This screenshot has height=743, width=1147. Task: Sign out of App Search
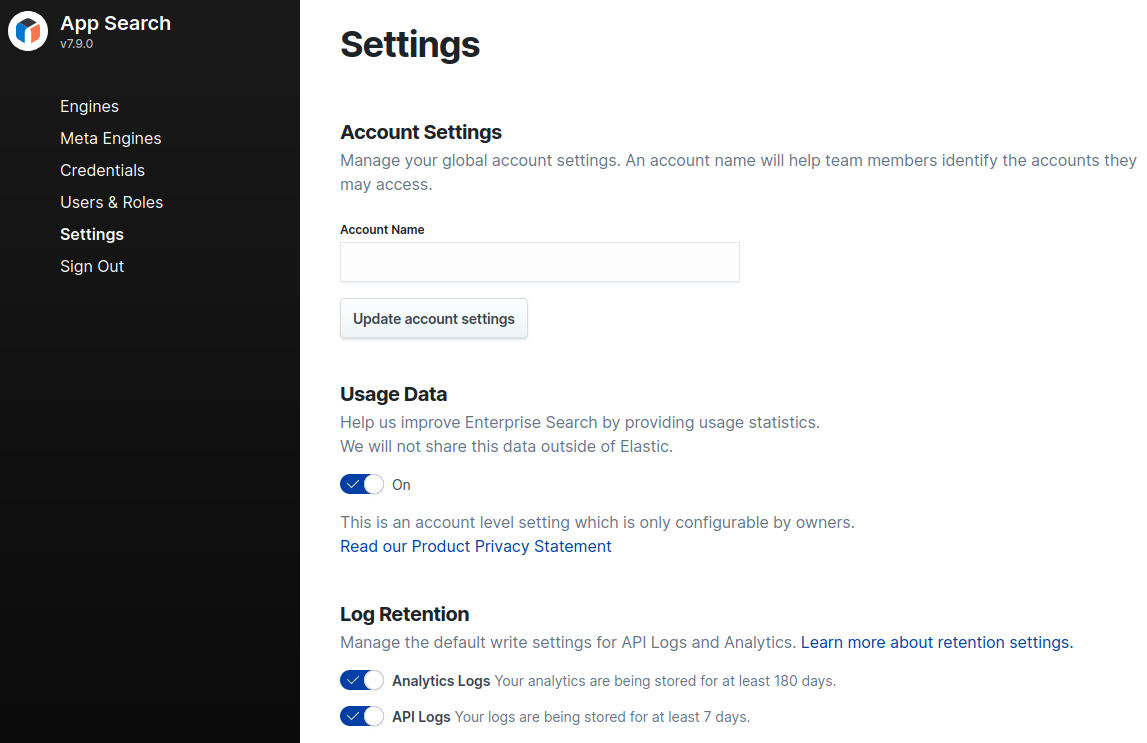tap(92, 266)
